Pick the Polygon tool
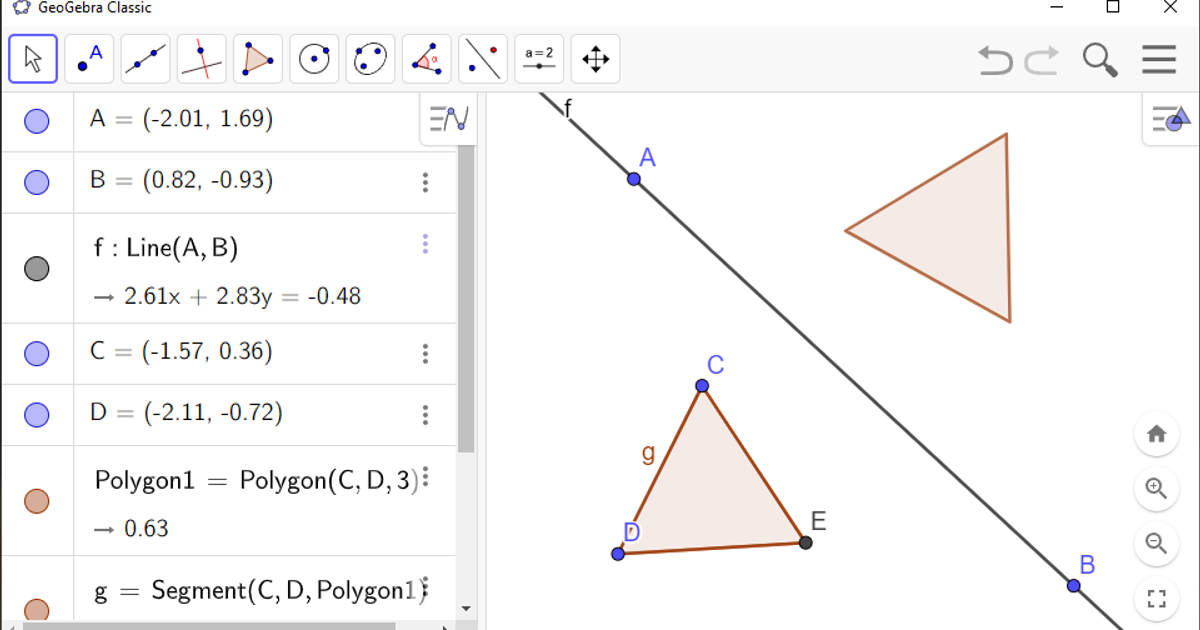The image size is (1200, 630). [x=258, y=59]
